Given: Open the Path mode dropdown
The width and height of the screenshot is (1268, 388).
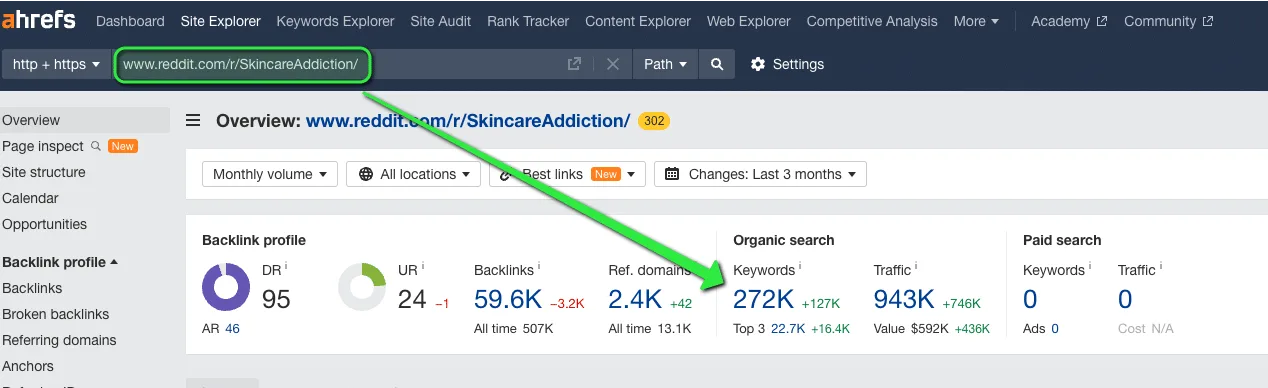Looking at the screenshot, I should tap(665, 64).
